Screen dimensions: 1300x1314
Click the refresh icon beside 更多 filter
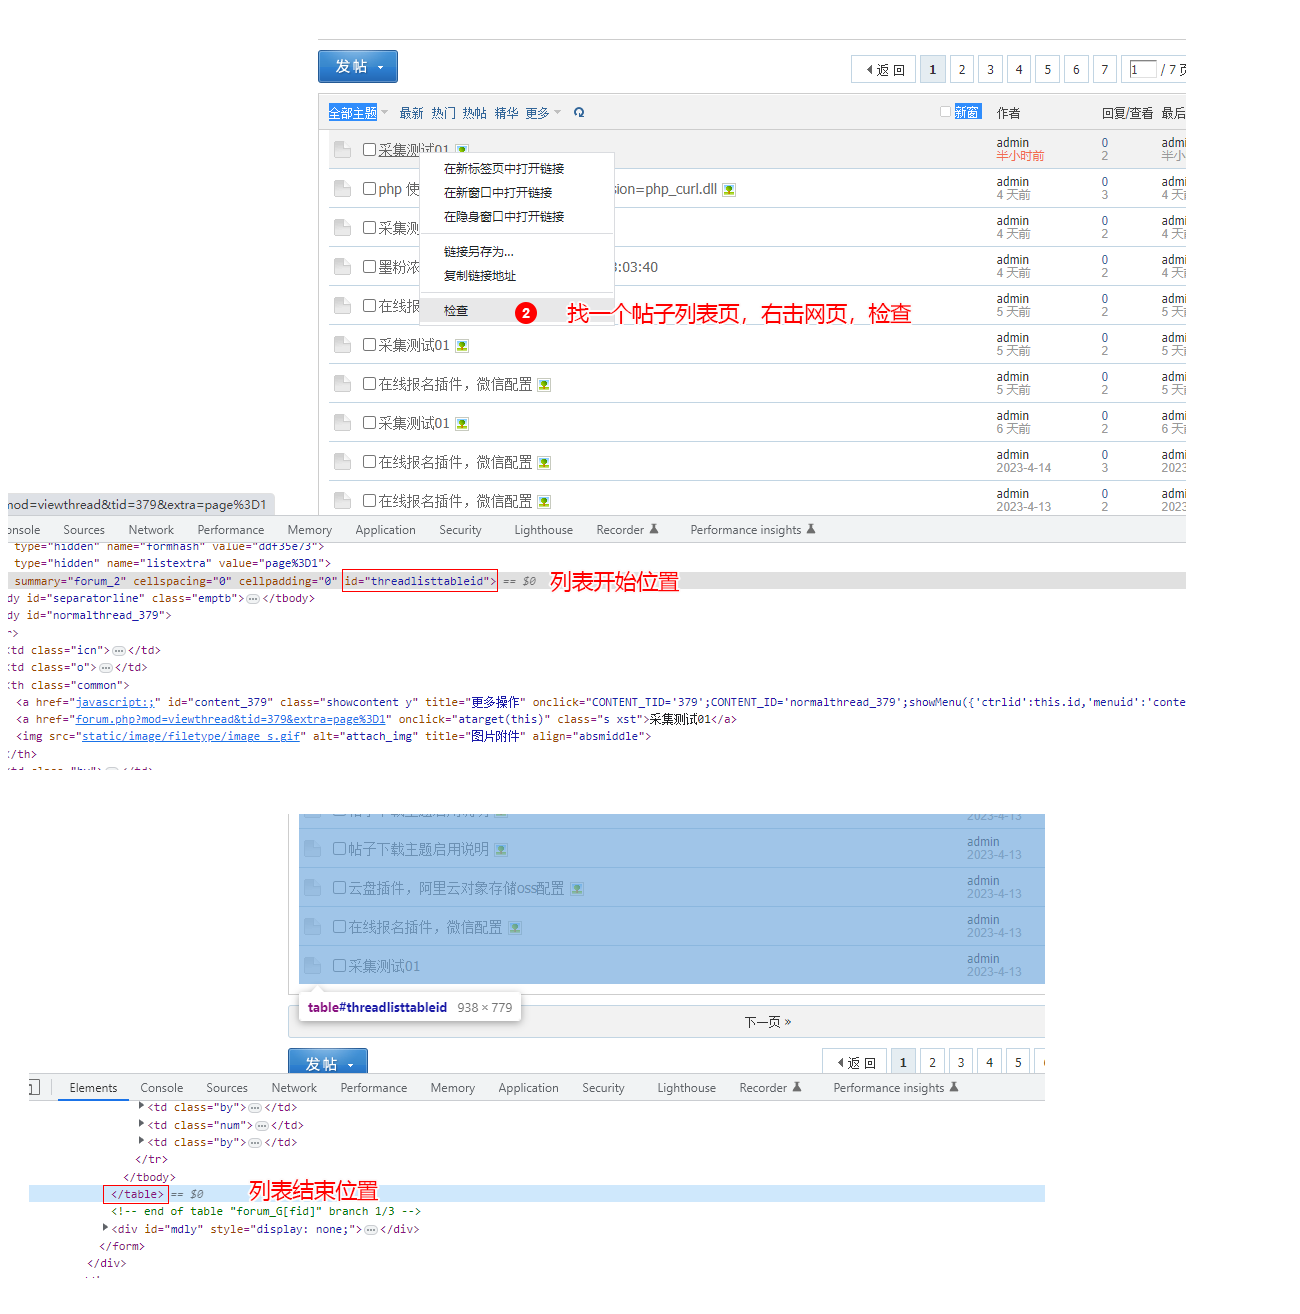tap(579, 113)
